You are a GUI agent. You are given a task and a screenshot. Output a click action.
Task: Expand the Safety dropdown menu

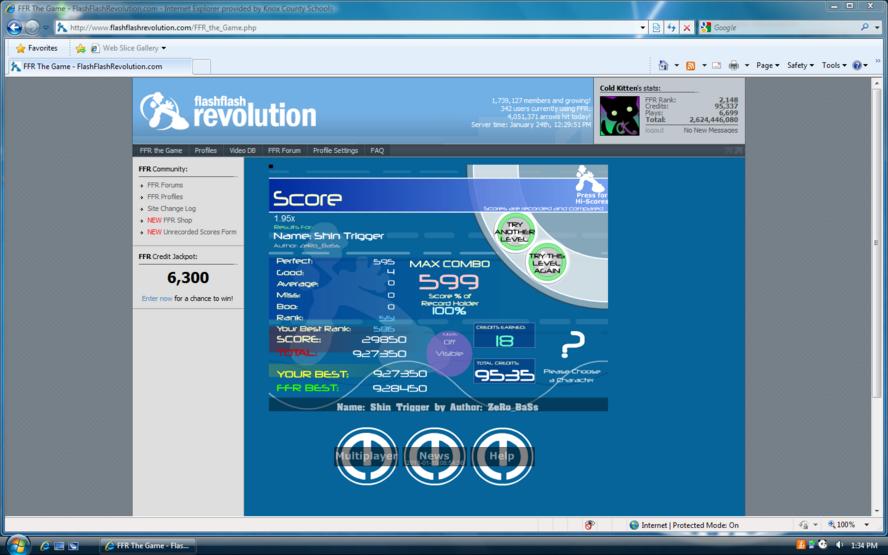[x=800, y=66]
